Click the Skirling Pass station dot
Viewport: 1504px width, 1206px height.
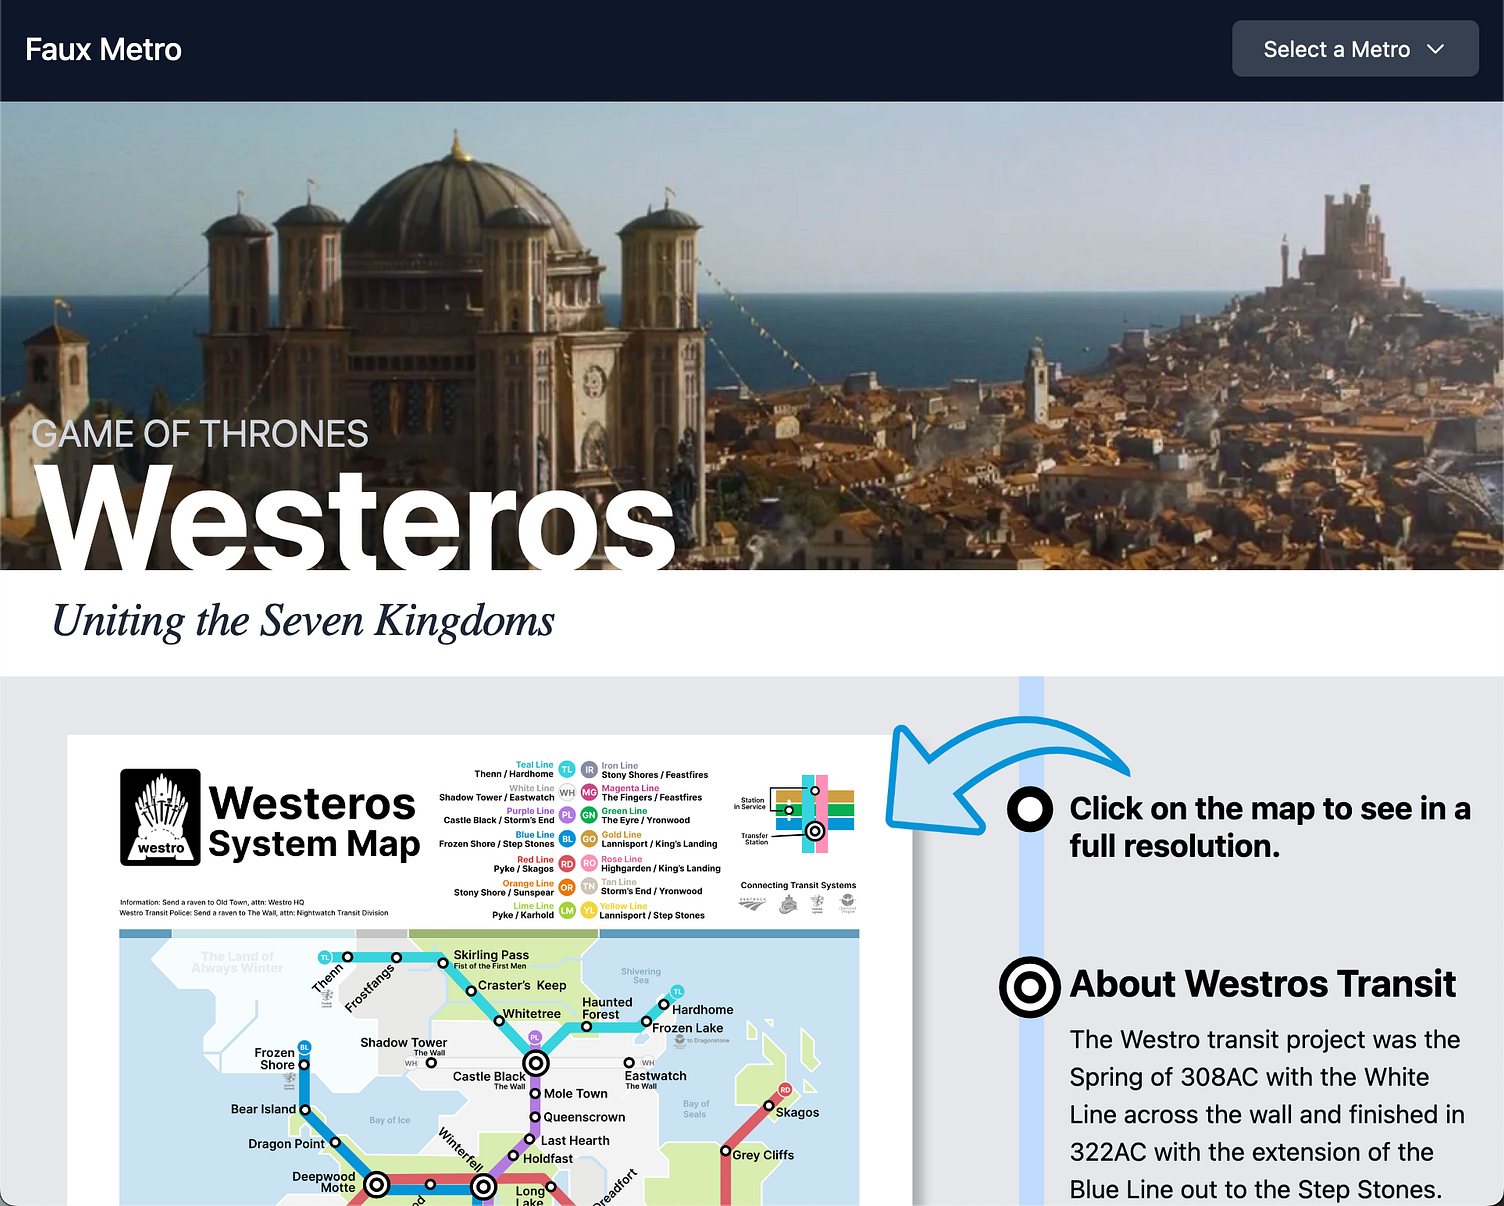443,963
